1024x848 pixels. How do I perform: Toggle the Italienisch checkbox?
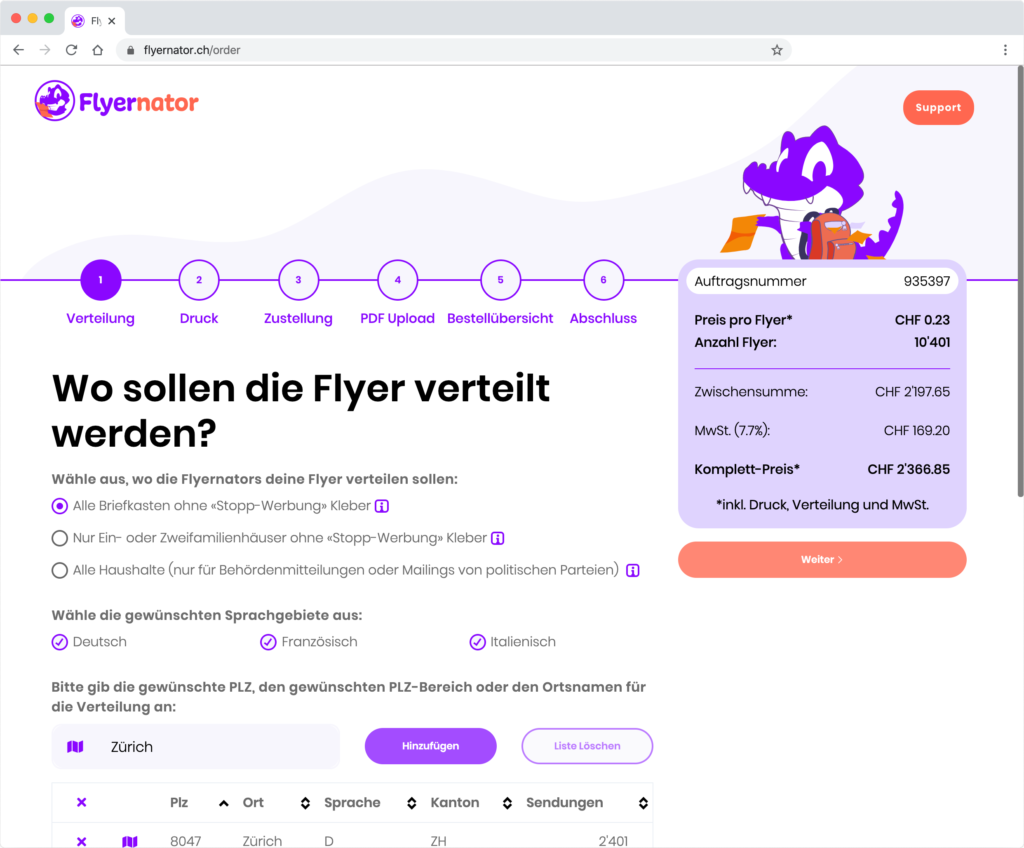click(x=477, y=642)
